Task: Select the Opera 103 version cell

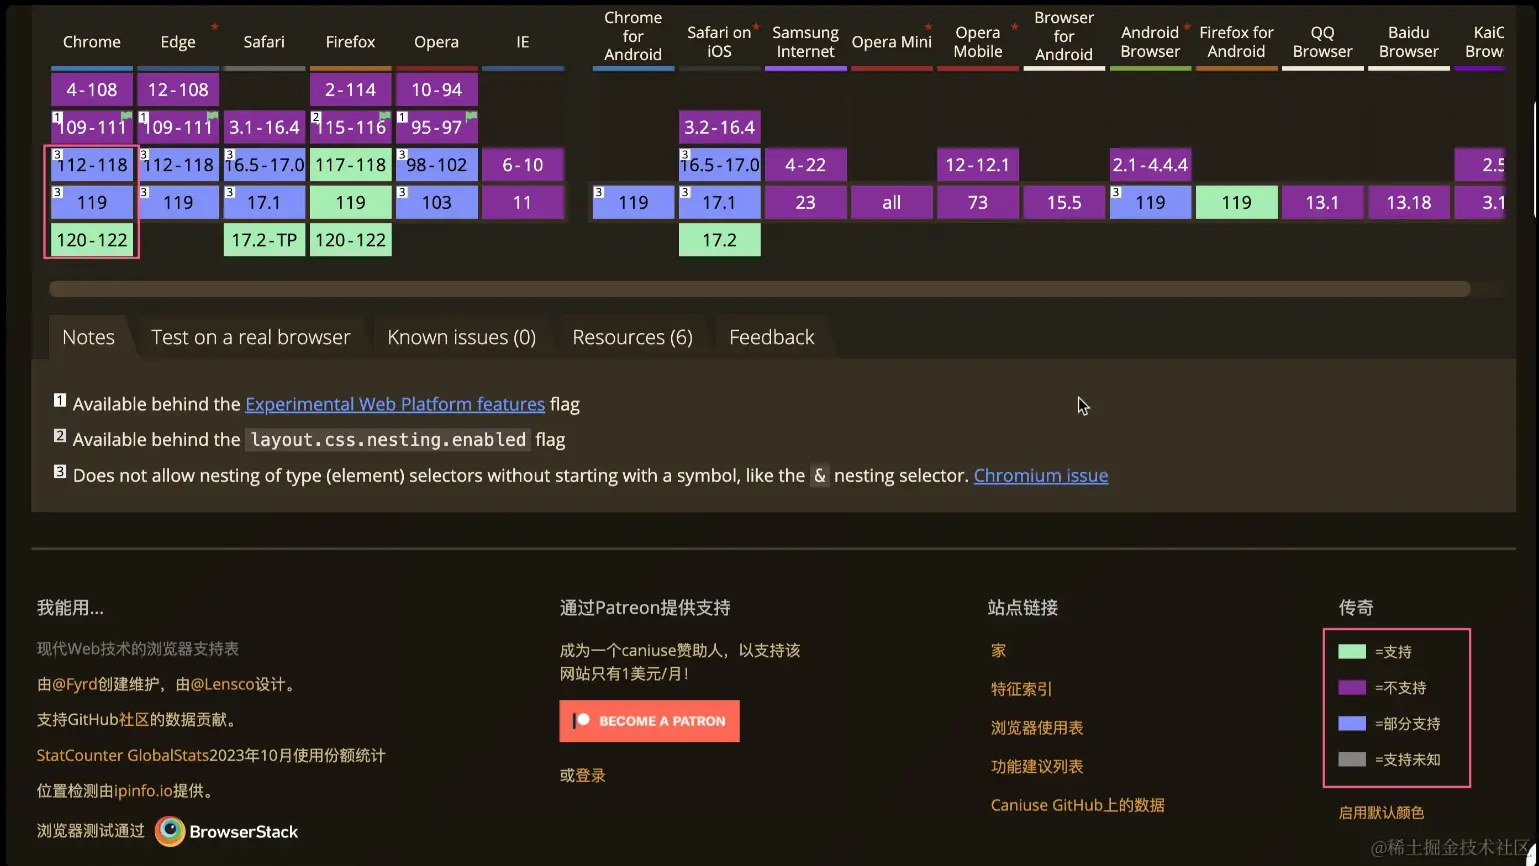Action: click(437, 202)
